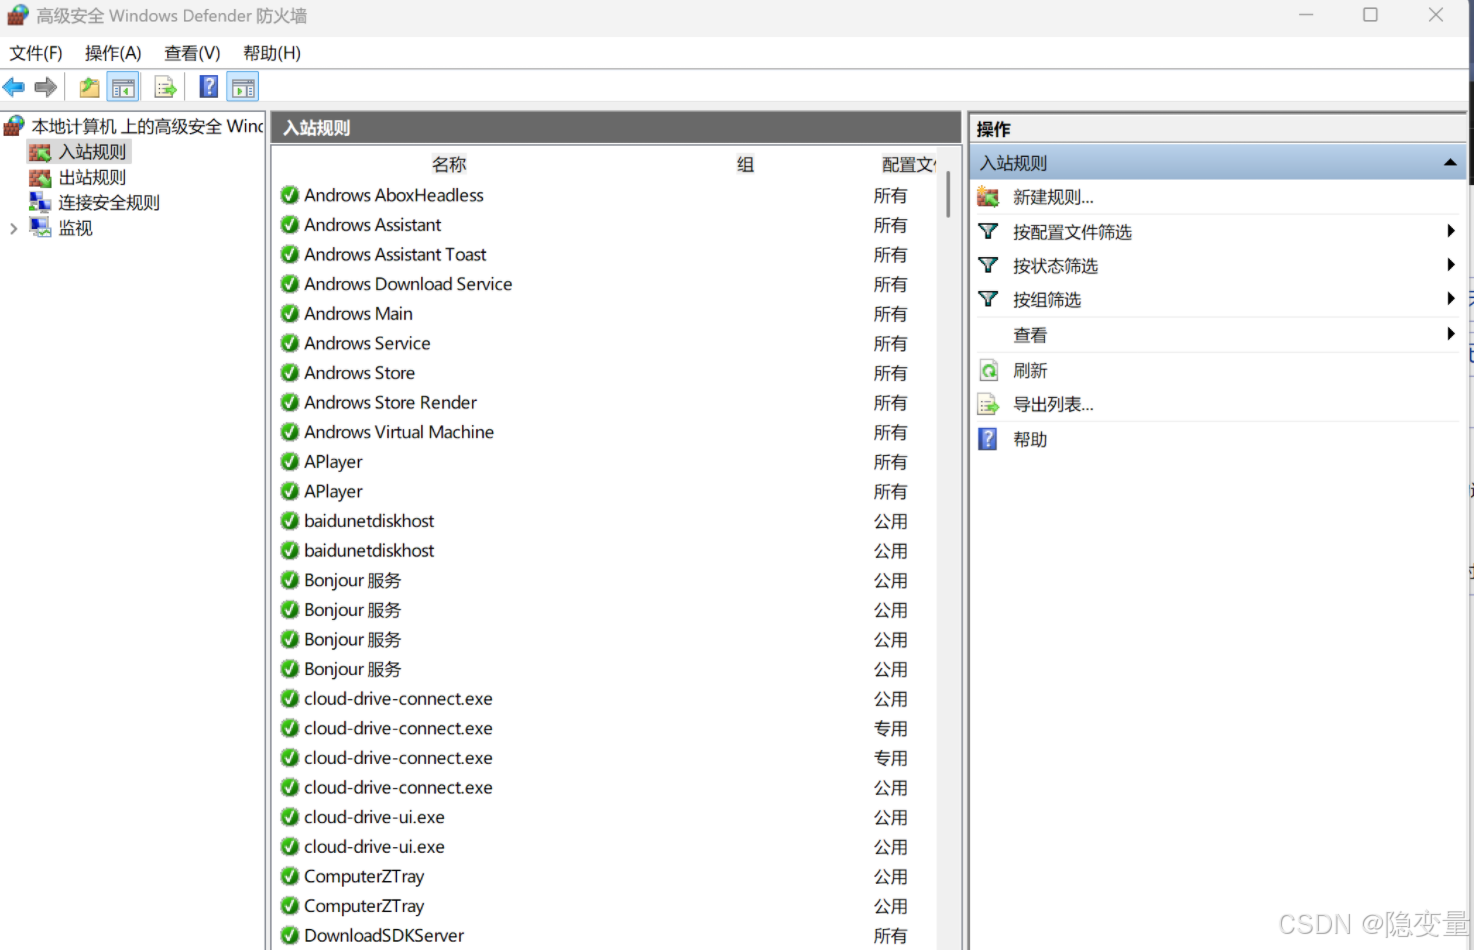The height and width of the screenshot is (950, 1474).
Task: Select the Androws Assistant Toast rule
Action: 395,254
